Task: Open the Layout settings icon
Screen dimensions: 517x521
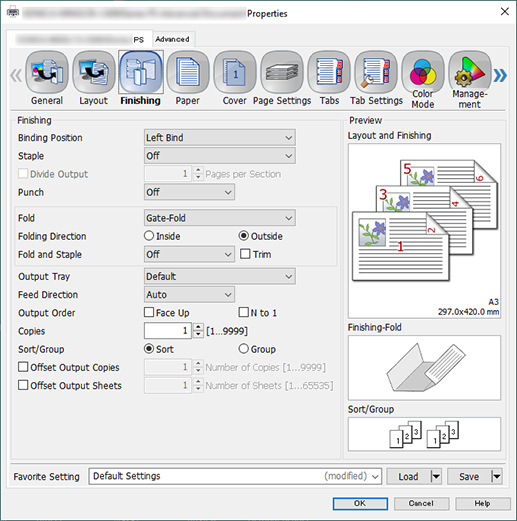Action: pyautogui.click(x=94, y=72)
